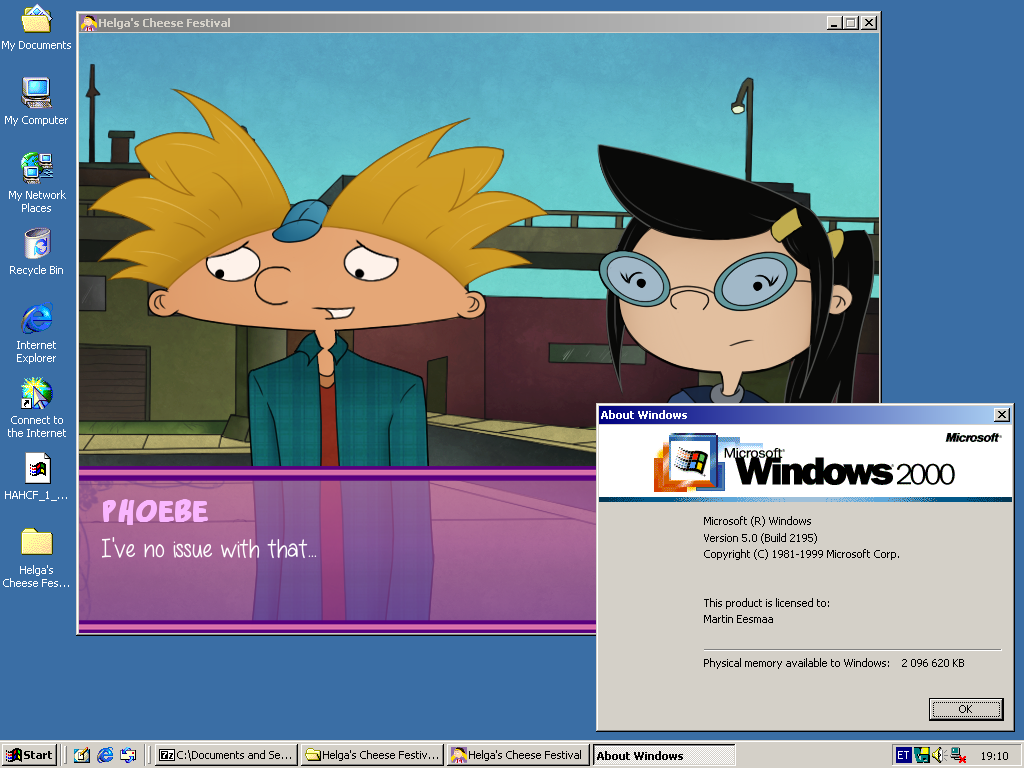Click the 19:10 system clock
The width and height of the screenshot is (1024, 768).
coord(994,756)
